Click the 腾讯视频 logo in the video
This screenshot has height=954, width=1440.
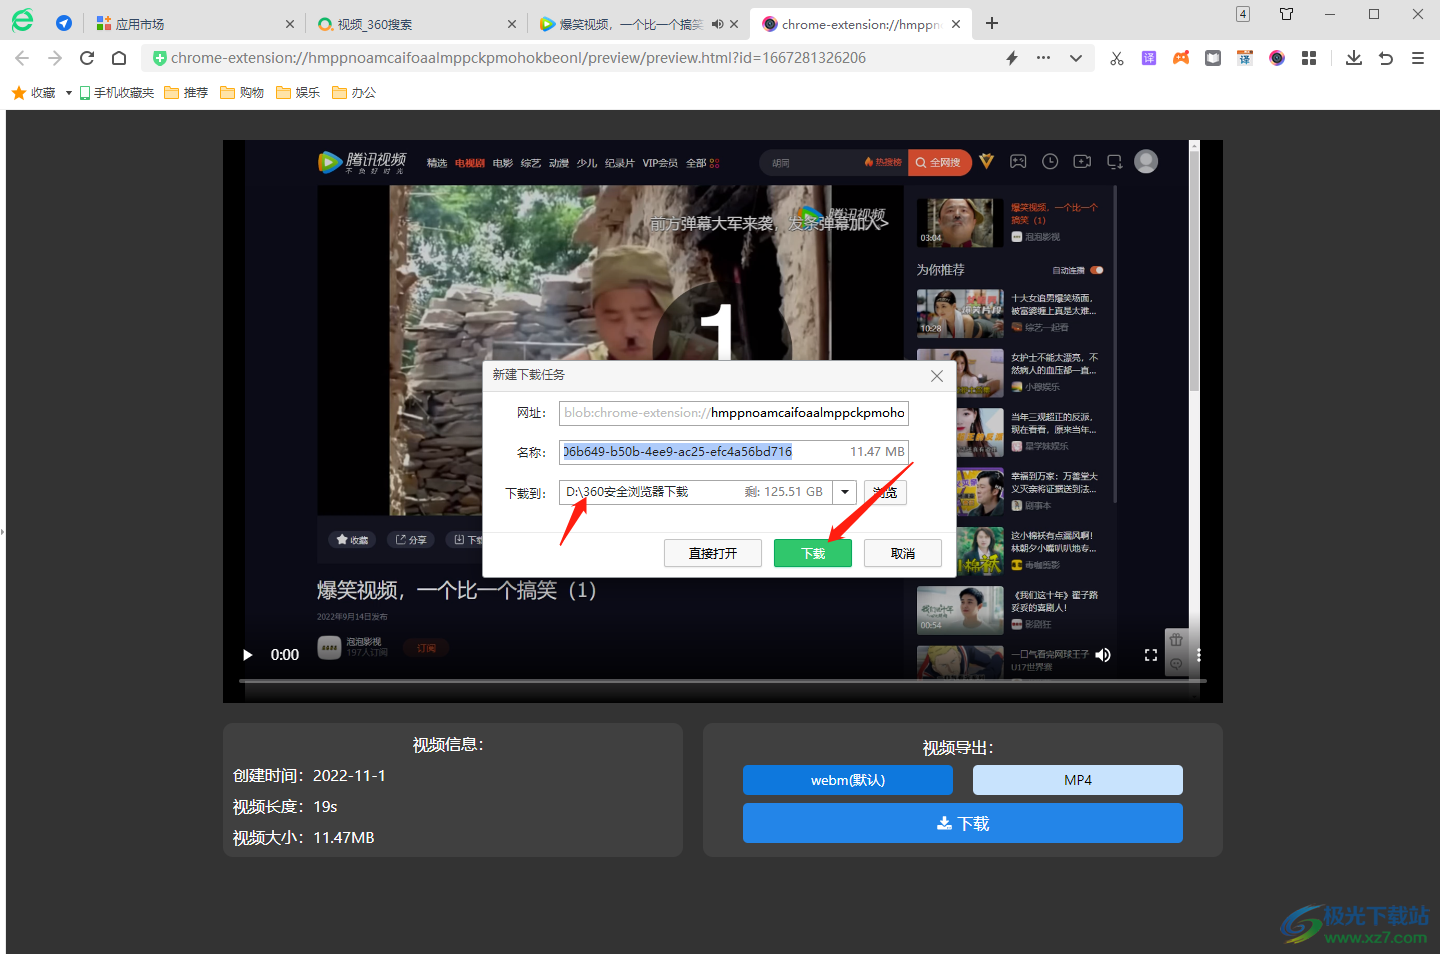(x=362, y=162)
